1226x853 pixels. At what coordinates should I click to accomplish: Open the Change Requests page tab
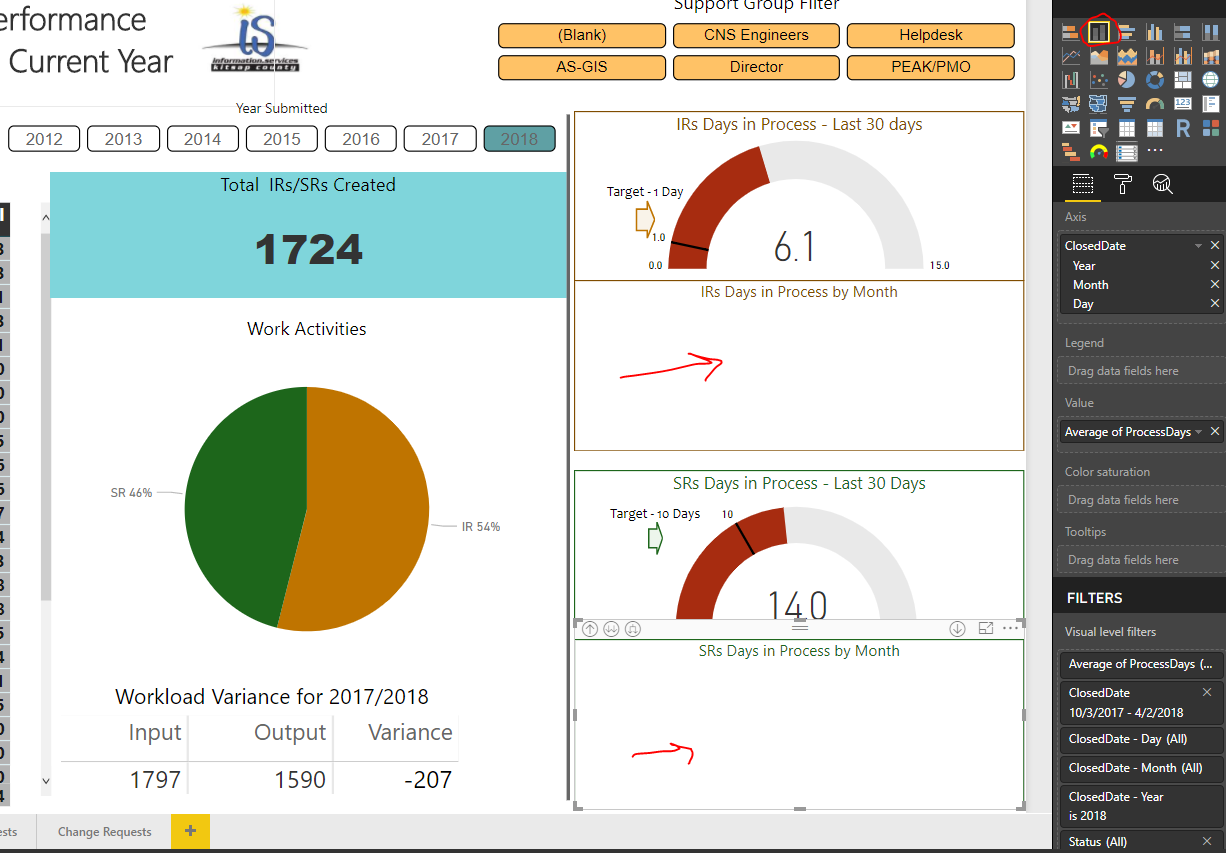point(105,832)
